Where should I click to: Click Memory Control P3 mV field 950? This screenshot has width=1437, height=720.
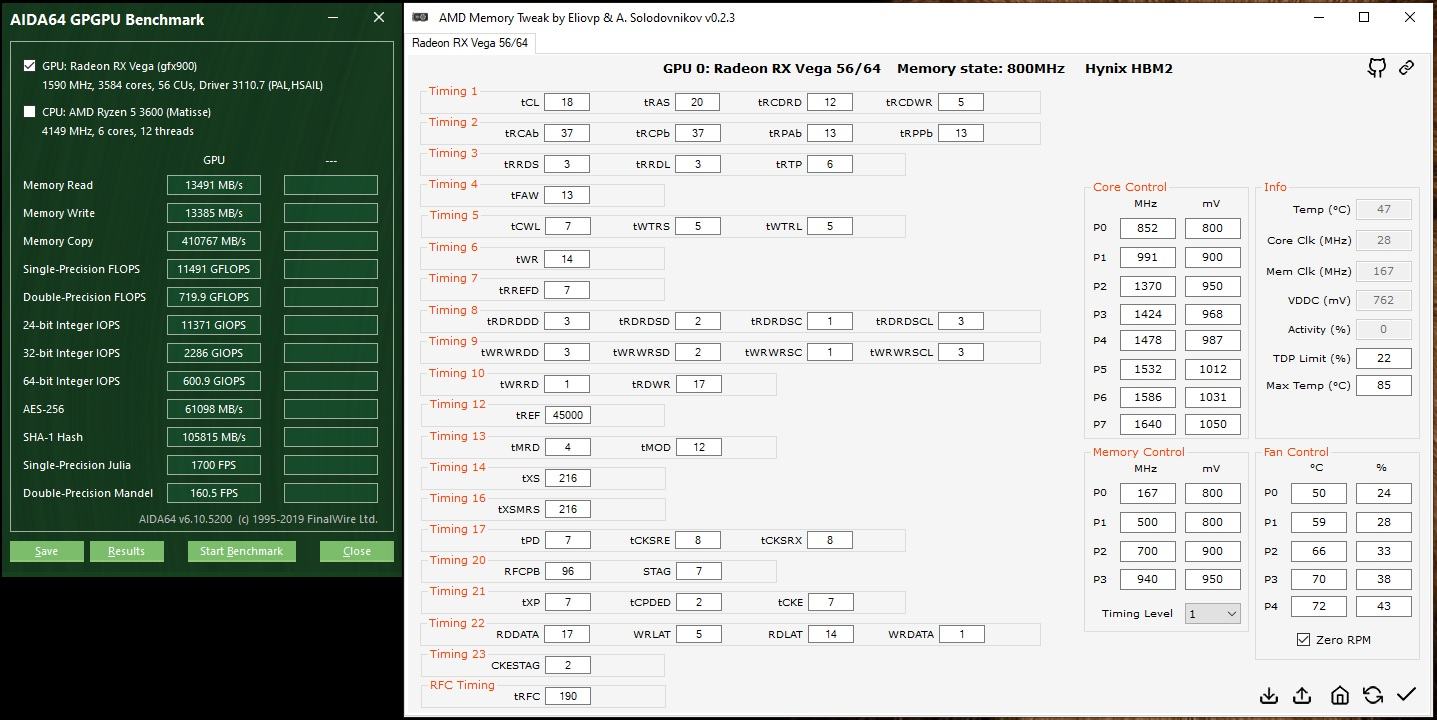[x=1212, y=579]
